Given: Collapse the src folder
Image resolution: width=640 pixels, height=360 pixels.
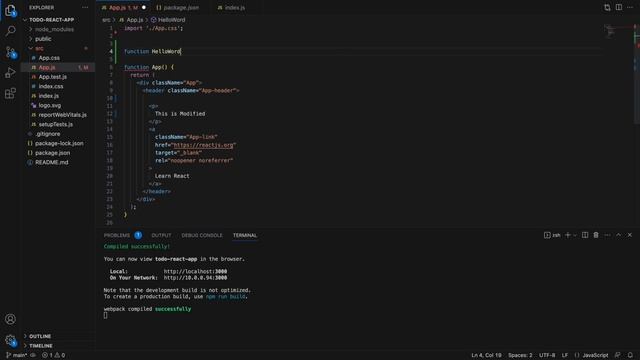Looking at the screenshot, I should [x=39, y=48].
